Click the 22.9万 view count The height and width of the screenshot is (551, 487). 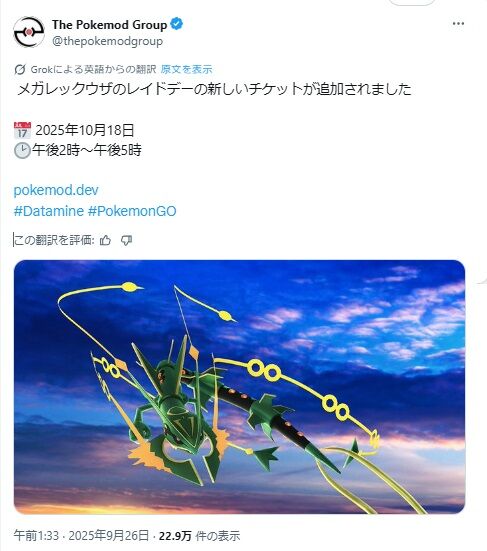click(175, 536)
